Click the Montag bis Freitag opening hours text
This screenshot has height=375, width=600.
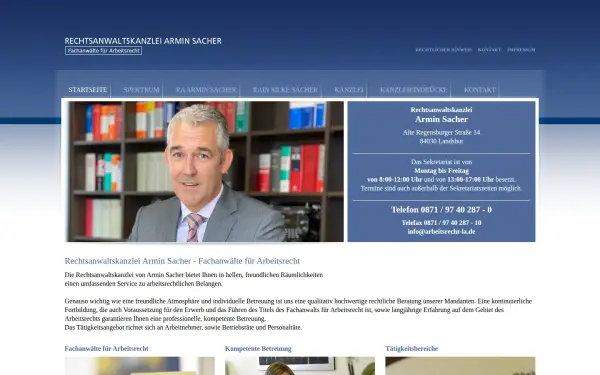(441, 171)
